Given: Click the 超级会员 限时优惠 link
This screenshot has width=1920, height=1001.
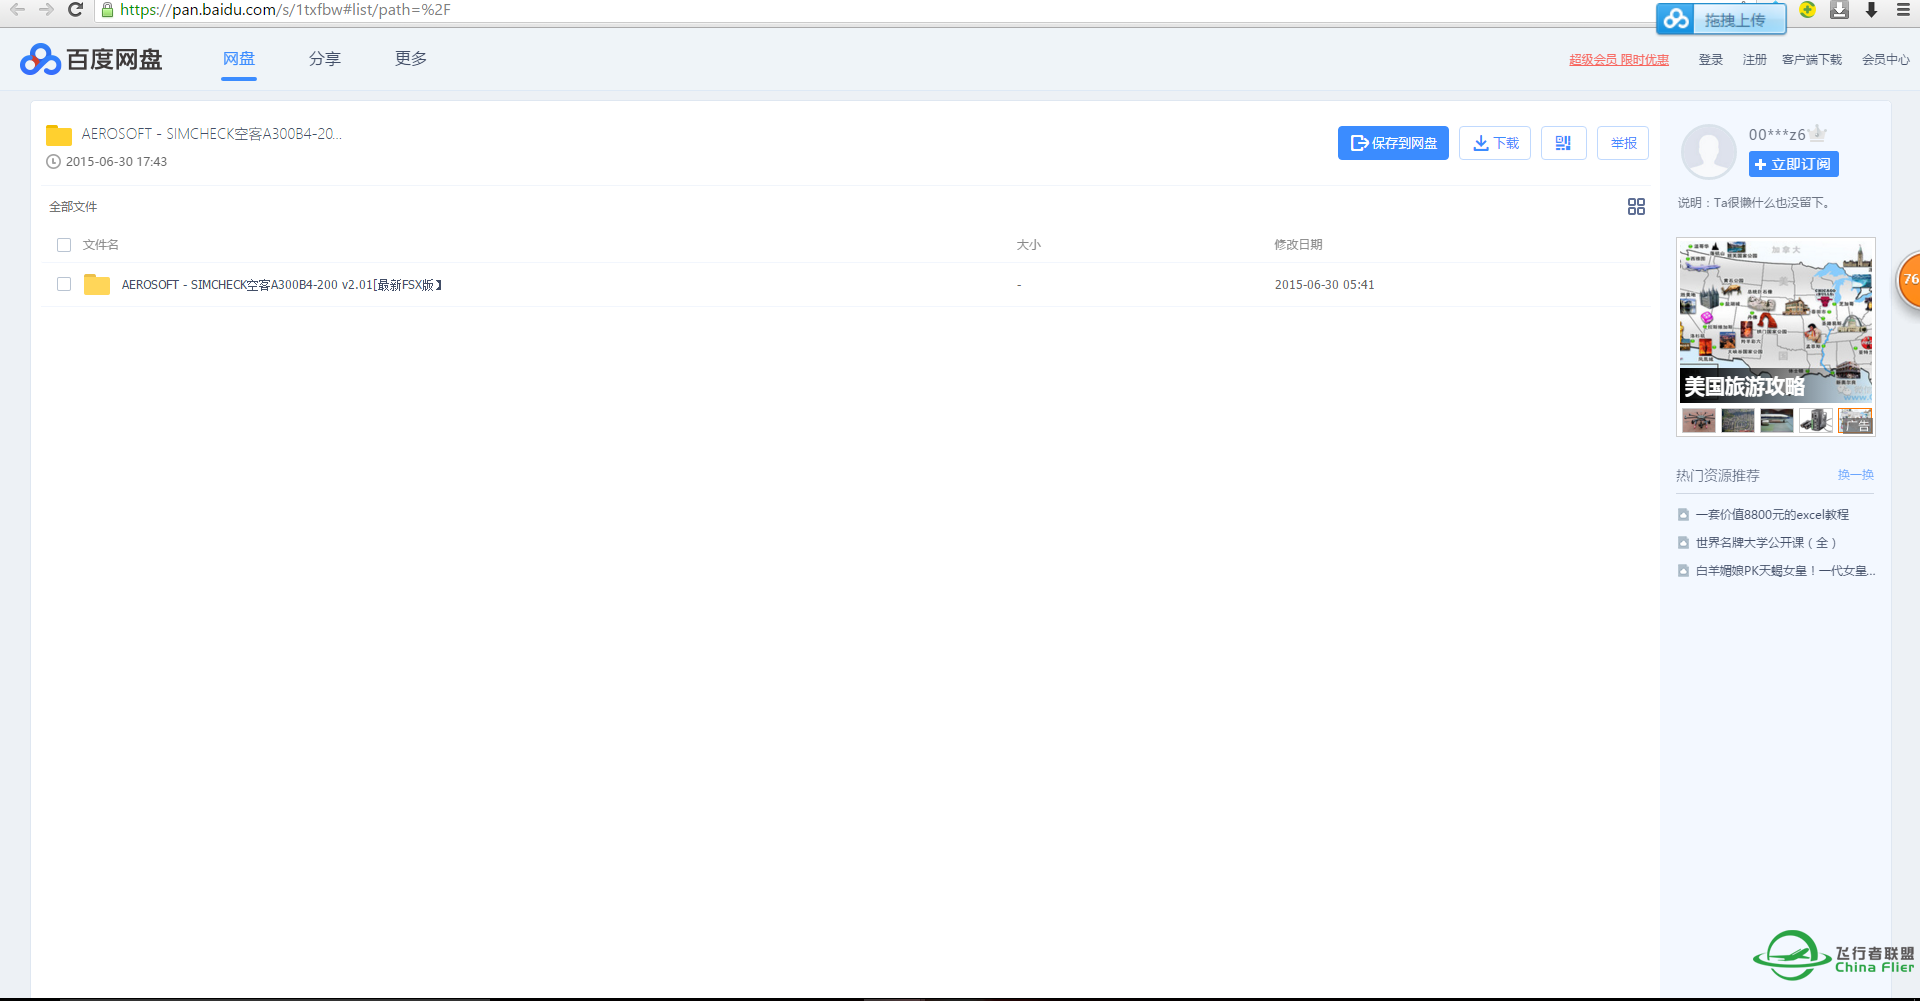Looking at the screenshot, I should tap(1618, 60).
